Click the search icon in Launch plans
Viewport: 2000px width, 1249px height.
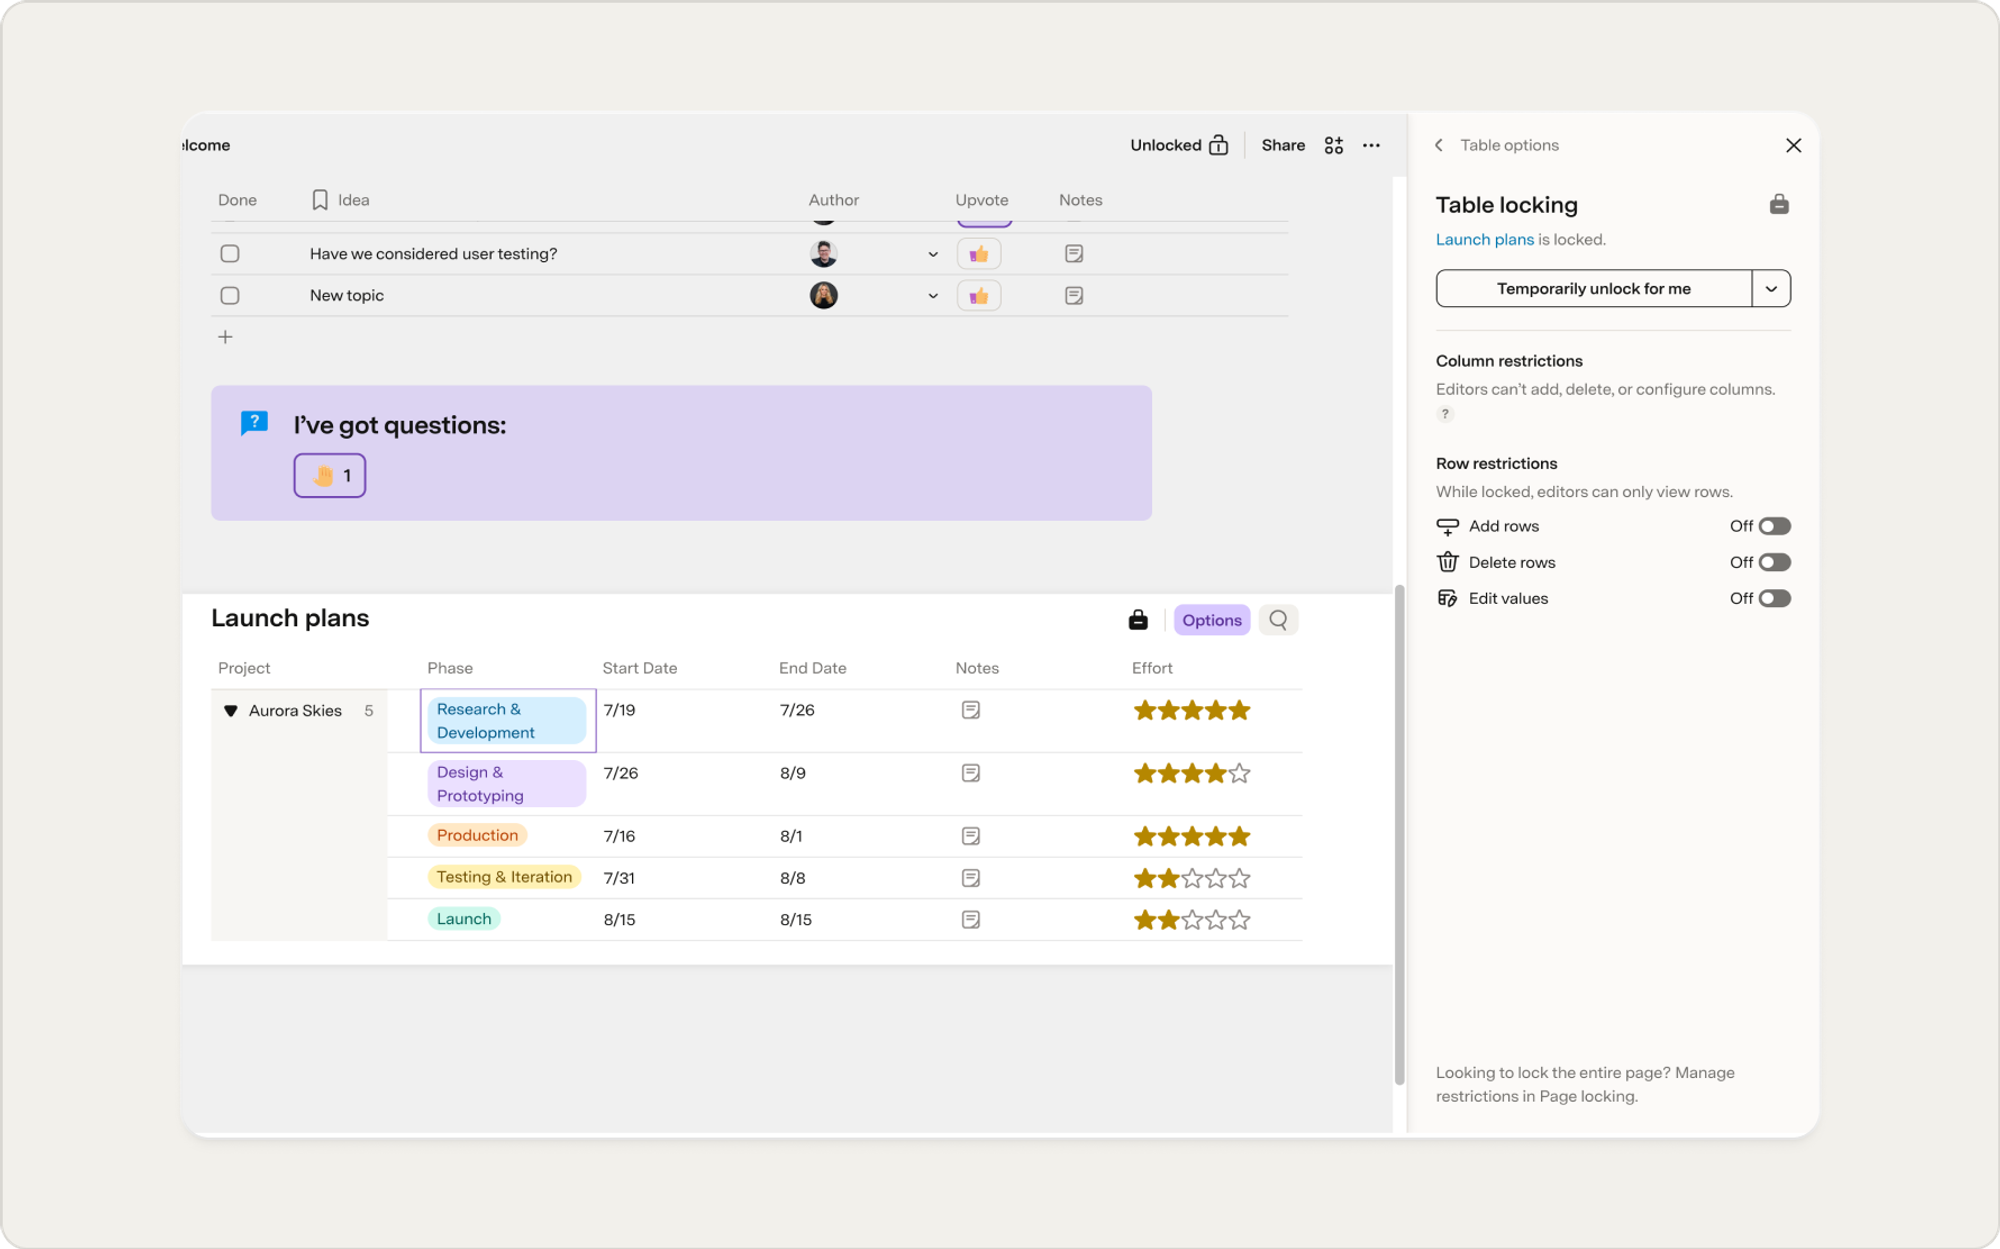click(1278, 620)
